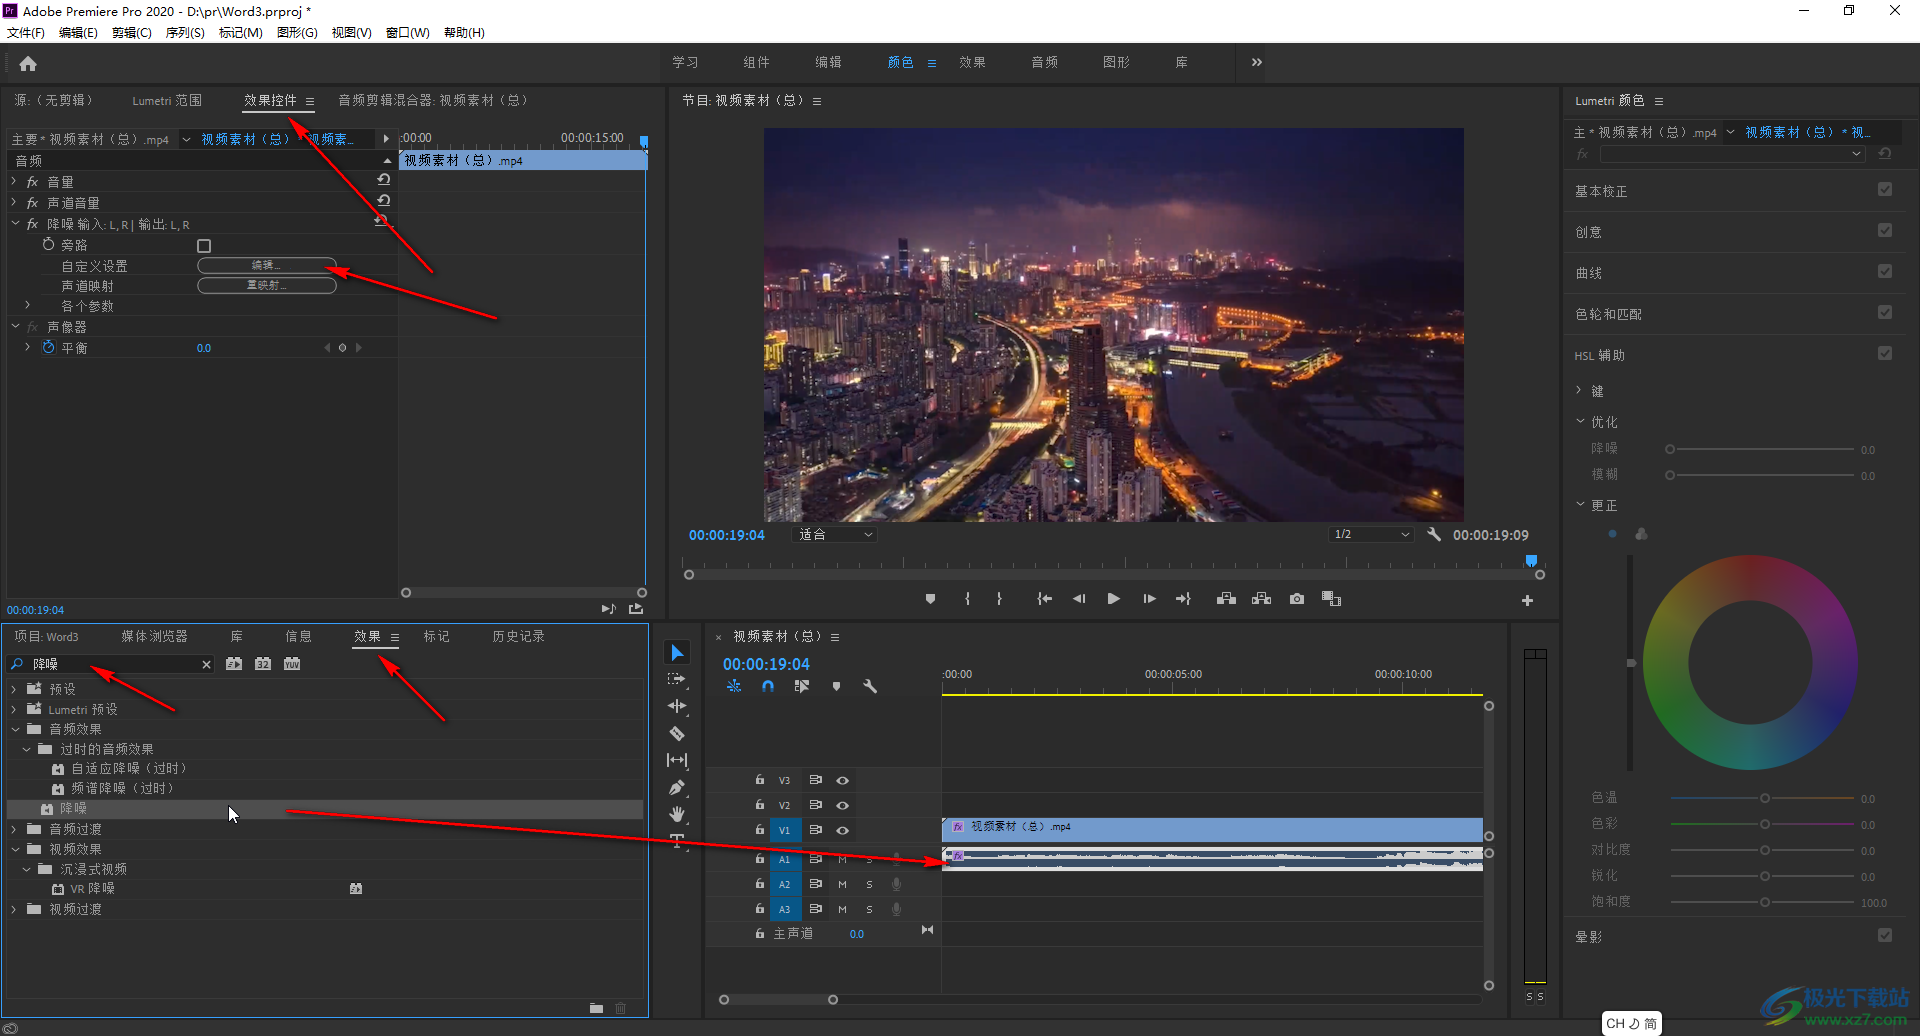Click the Extract button
Viewport: 1920px width, 1036px height.
[1262, 599]
